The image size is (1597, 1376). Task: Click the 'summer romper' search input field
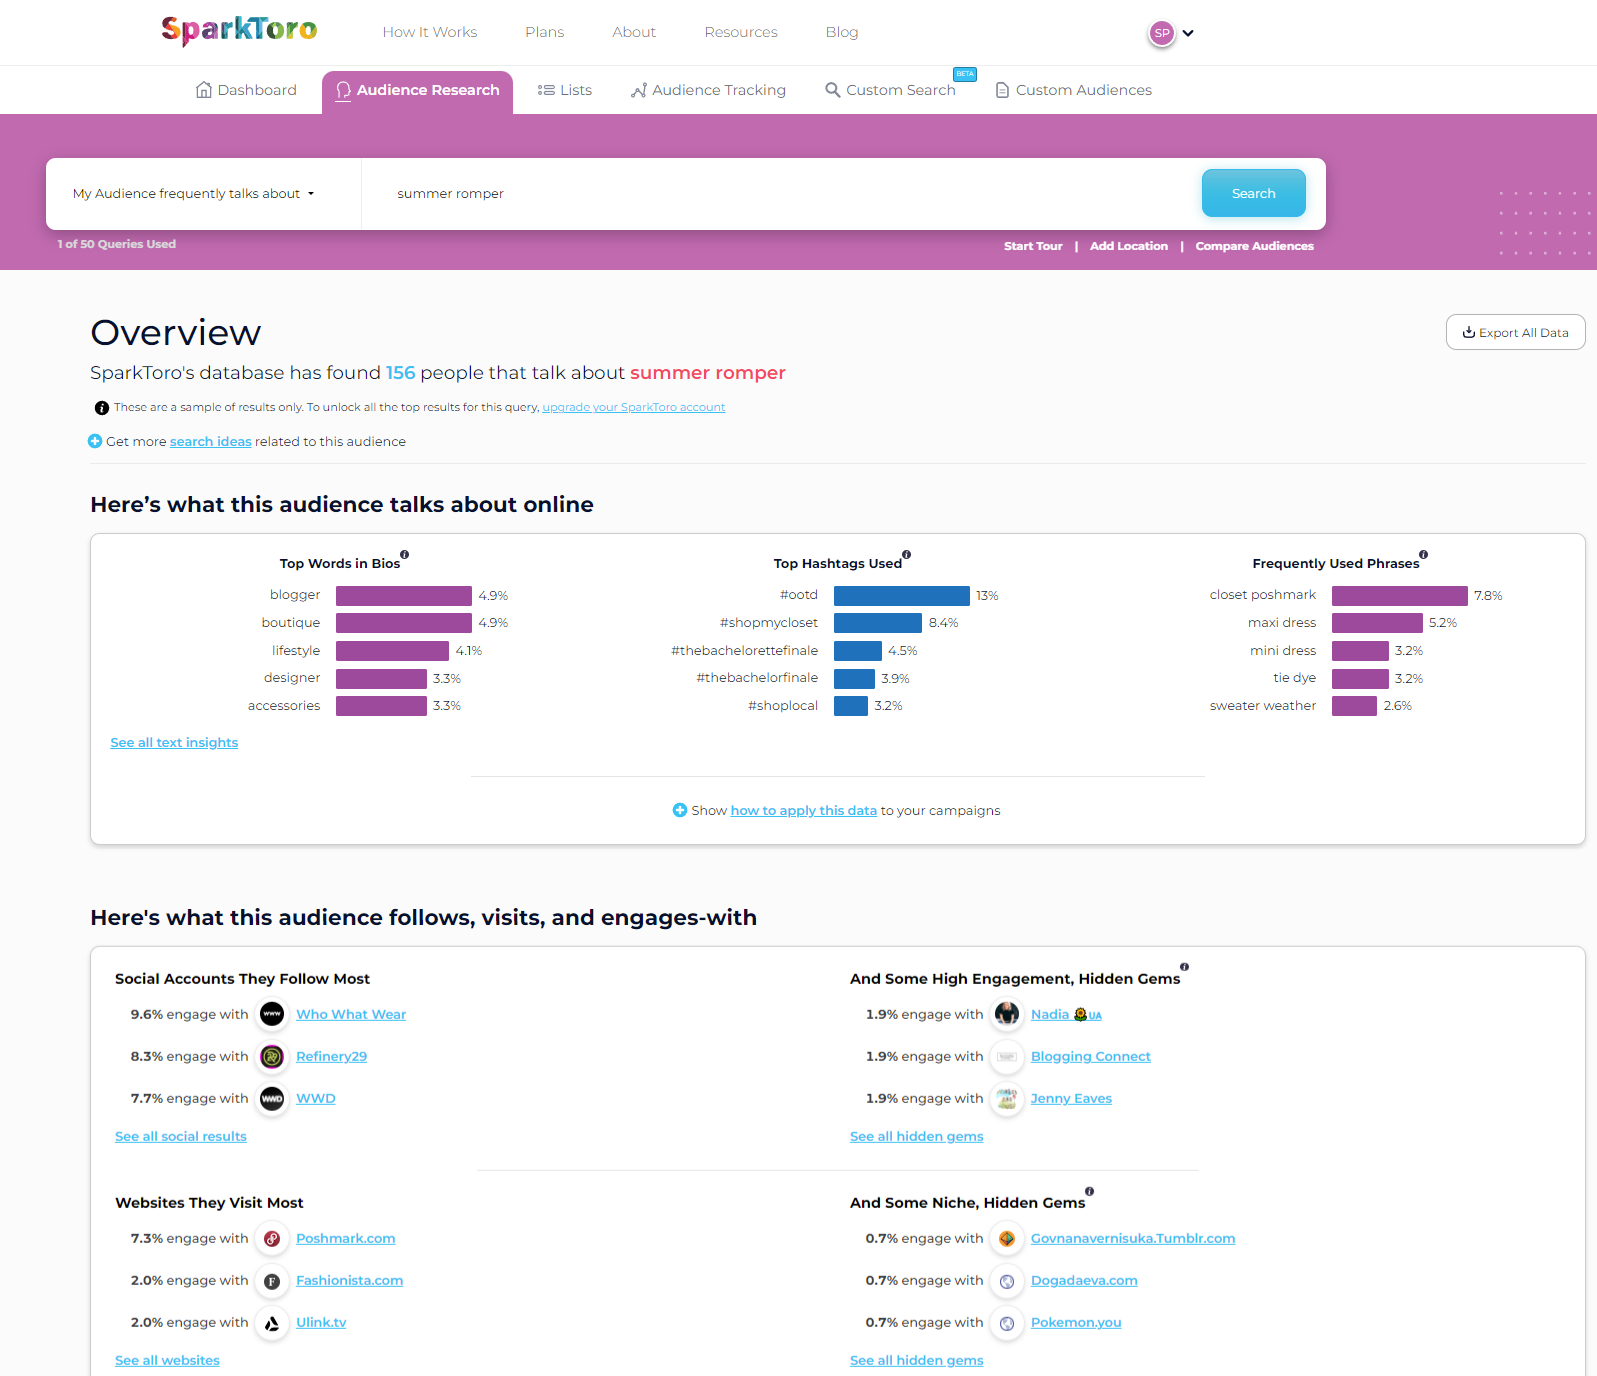pyautogui.click(x=780, y=194)
